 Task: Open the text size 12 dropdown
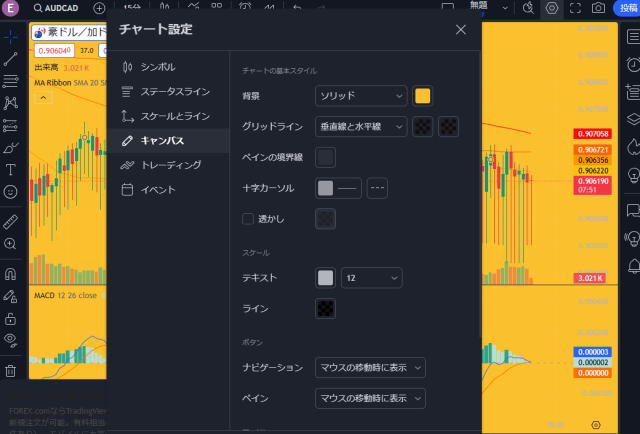click(x=371, y=278)
